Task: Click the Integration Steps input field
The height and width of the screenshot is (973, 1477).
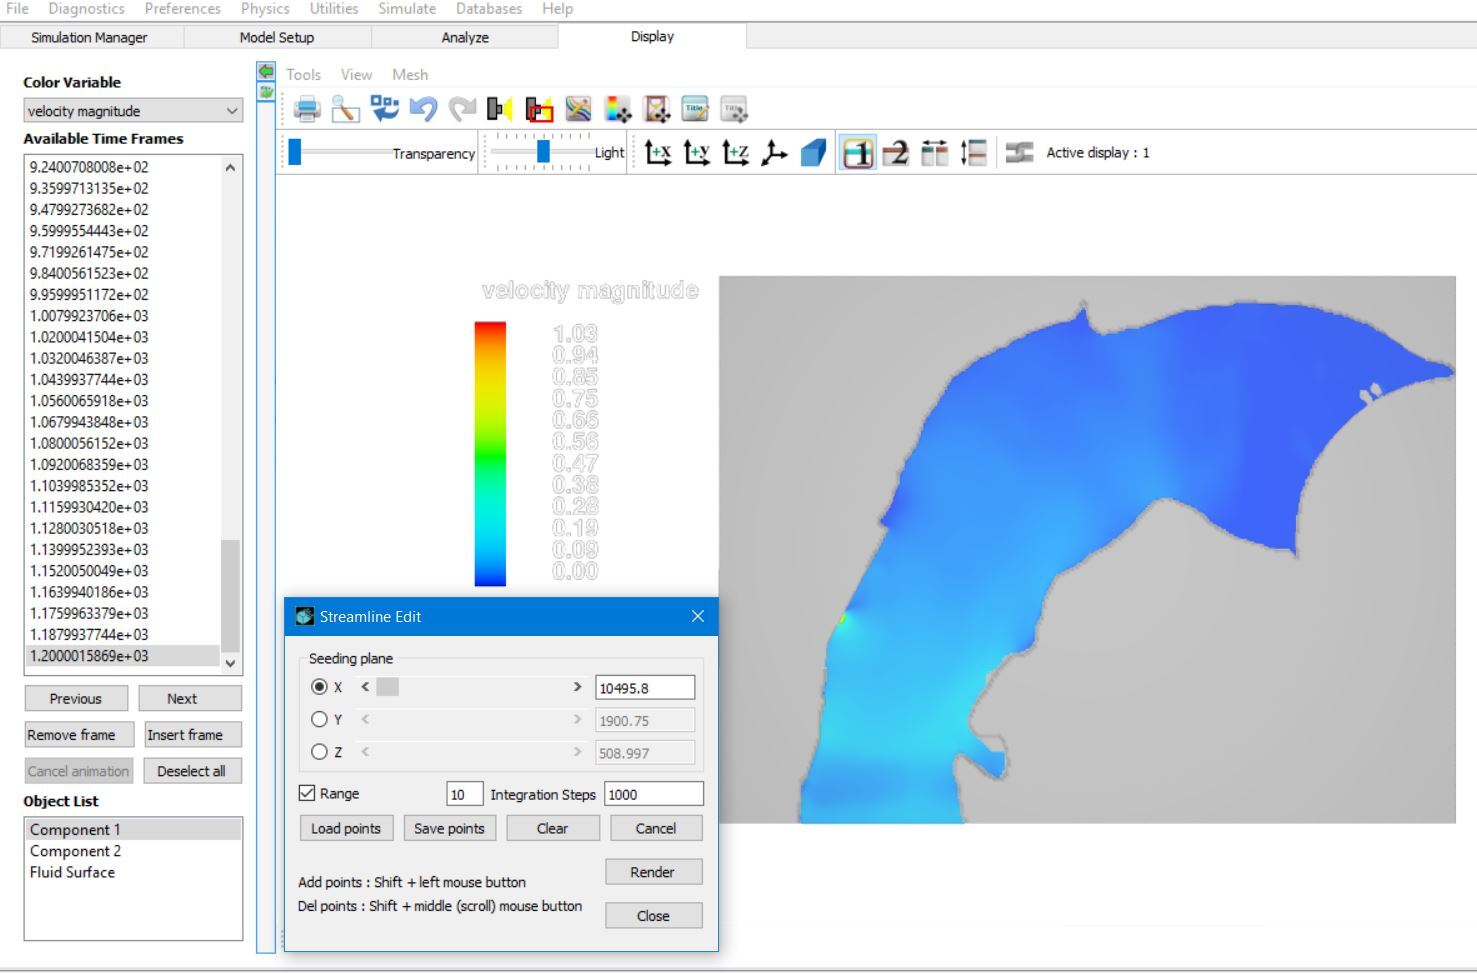Action: (653, 794)
